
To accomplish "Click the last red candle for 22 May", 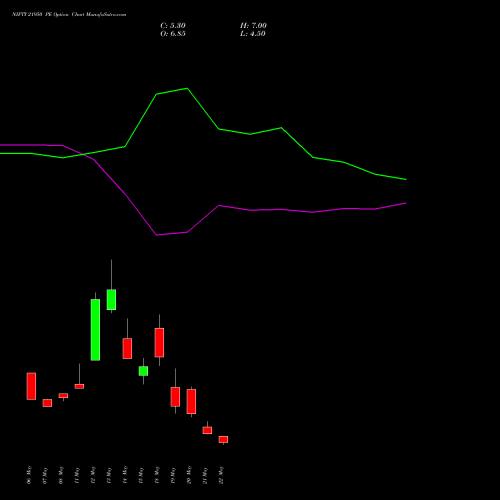I will [x=223, y=439].
